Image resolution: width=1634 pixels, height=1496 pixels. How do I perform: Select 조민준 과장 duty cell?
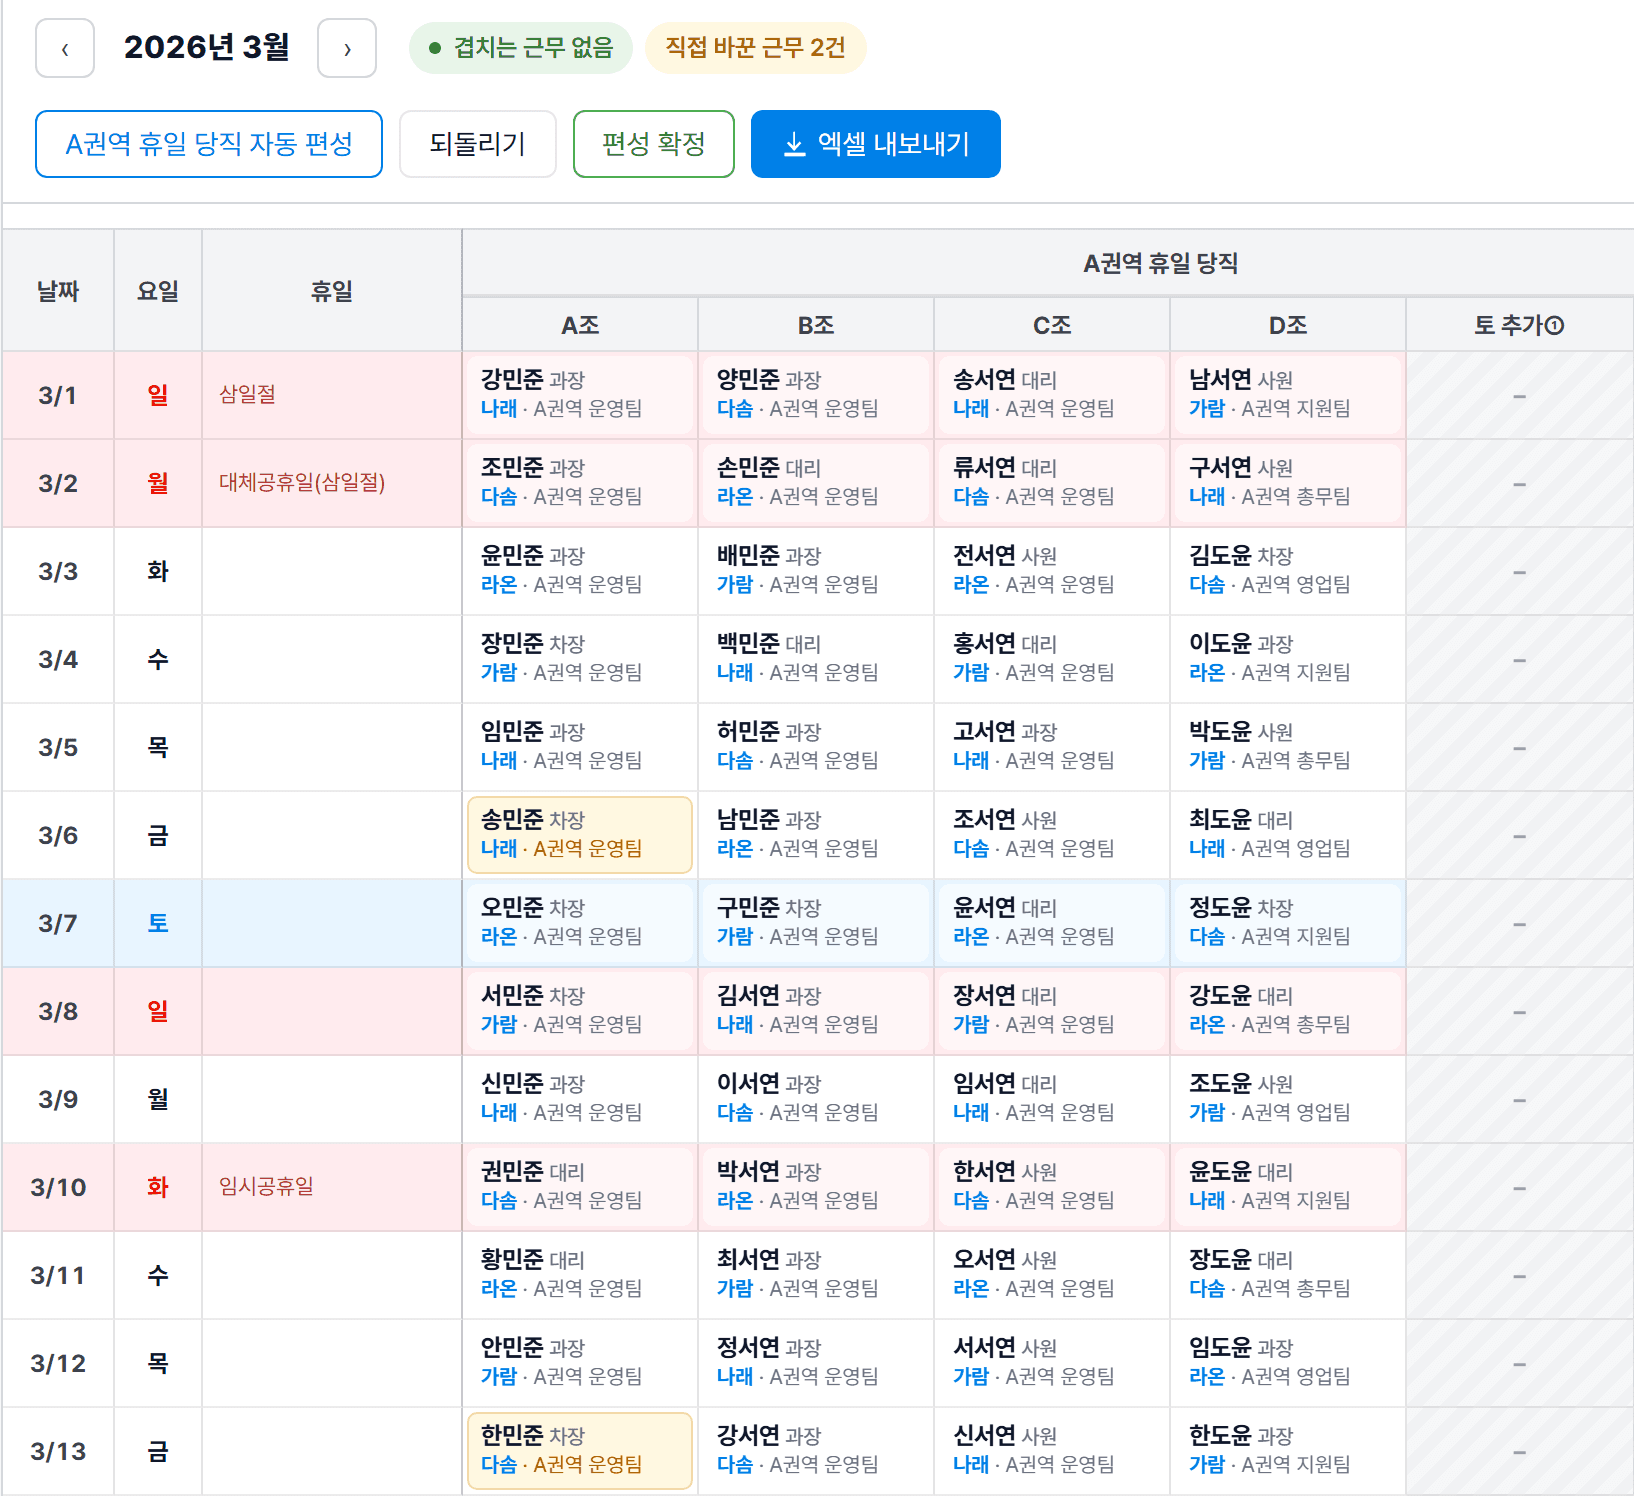[580, 483]
